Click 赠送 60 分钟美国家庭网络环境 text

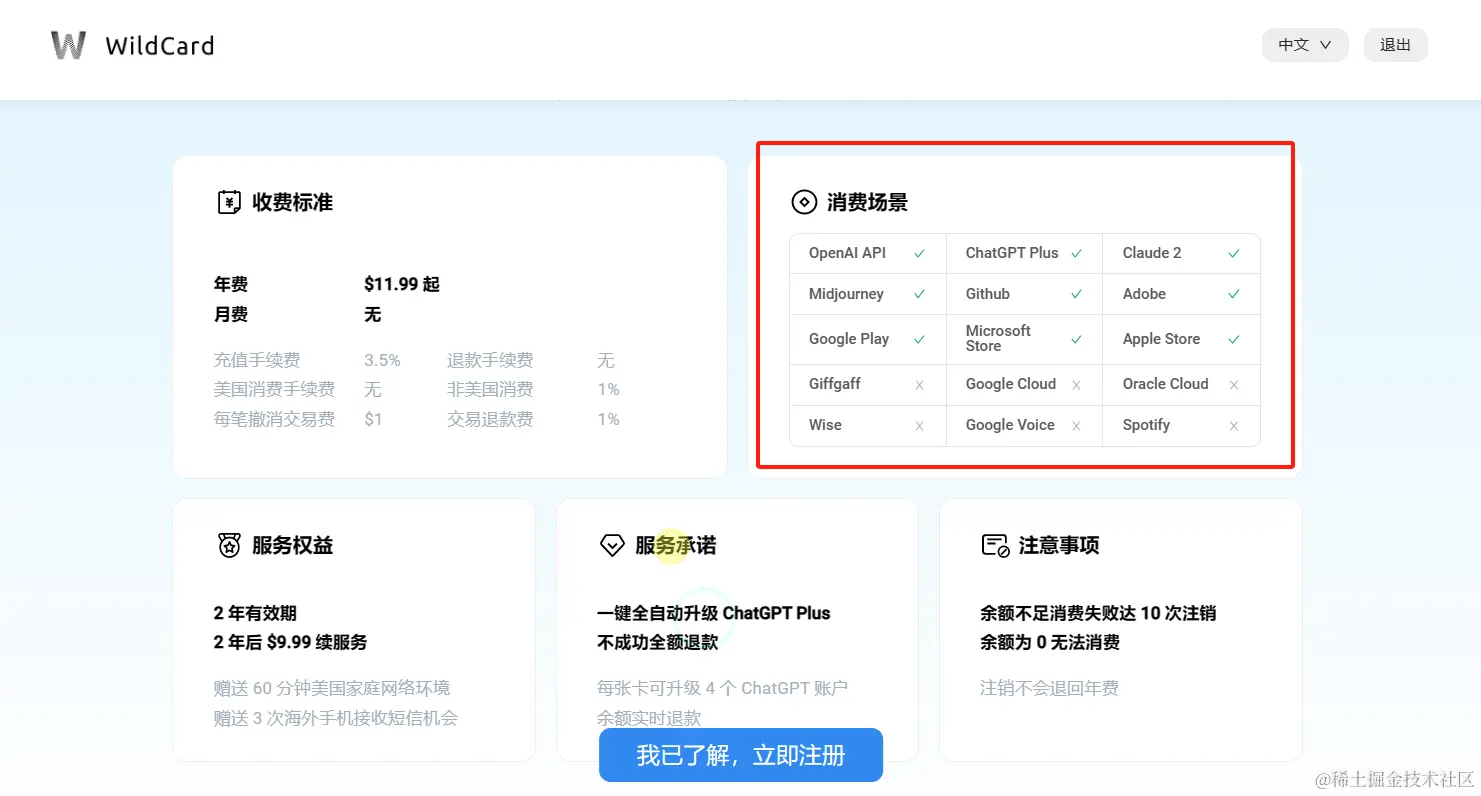tap(332, 689)
